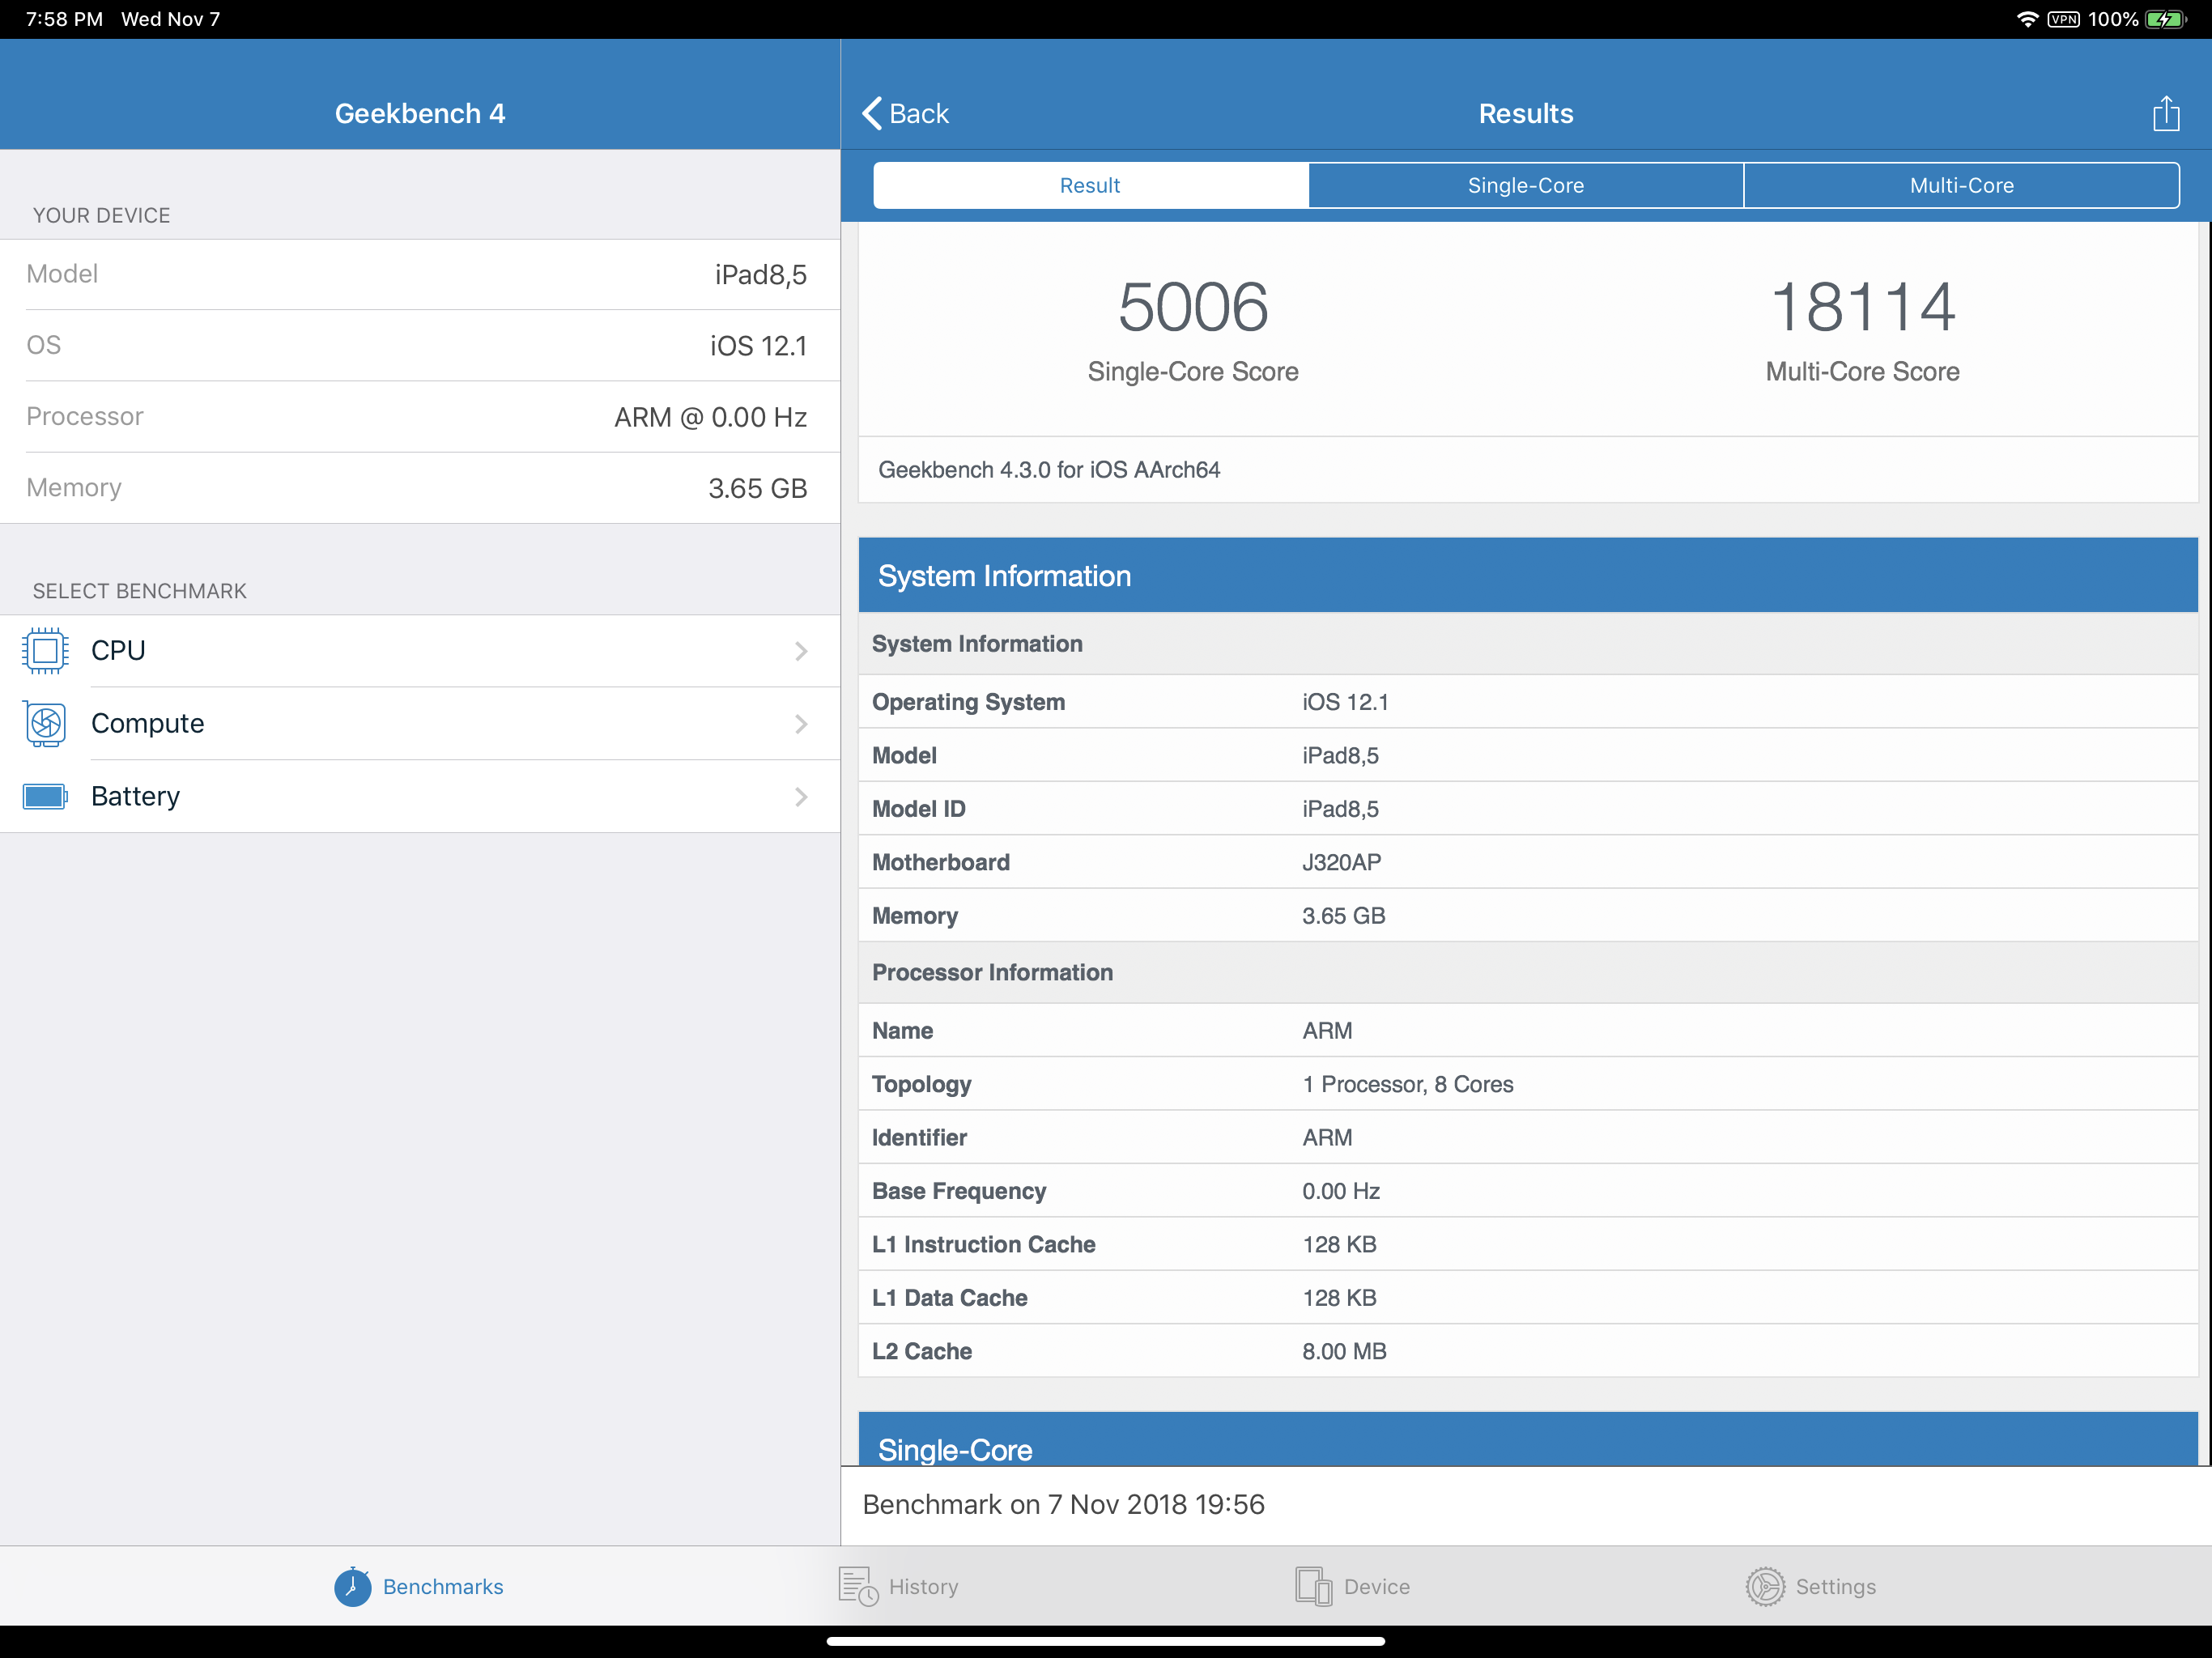
Task: Tap the VPN indicator in status bar
Action: point(2063,19)
